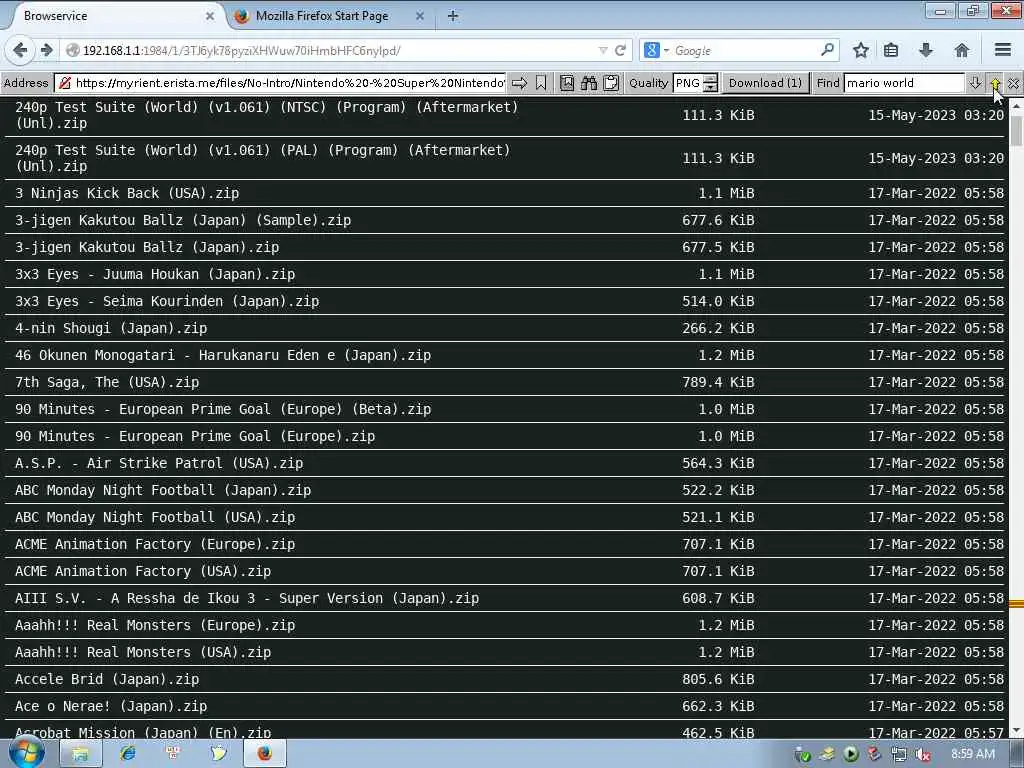Image resolution: width=1024 pixels, height=768 pixels.
Task: Open the network tray icon
Action: pos(899,755)
